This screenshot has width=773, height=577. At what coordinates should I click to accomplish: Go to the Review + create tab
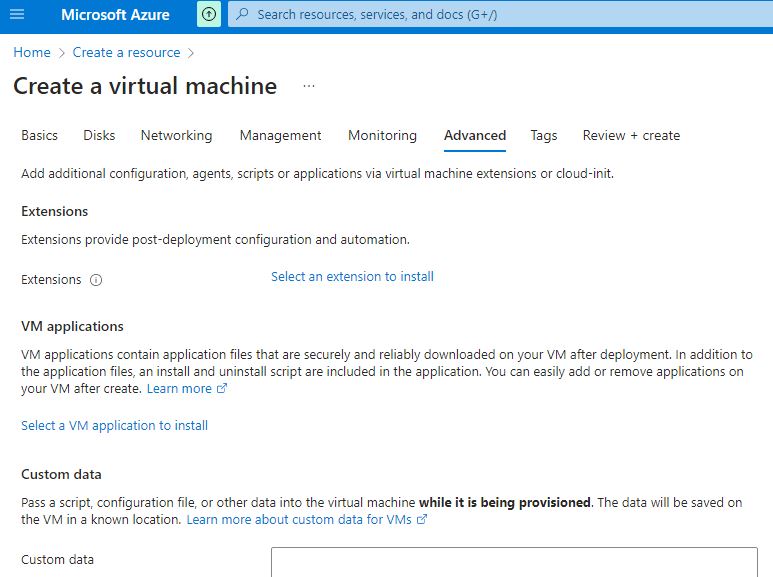[631, 135]
